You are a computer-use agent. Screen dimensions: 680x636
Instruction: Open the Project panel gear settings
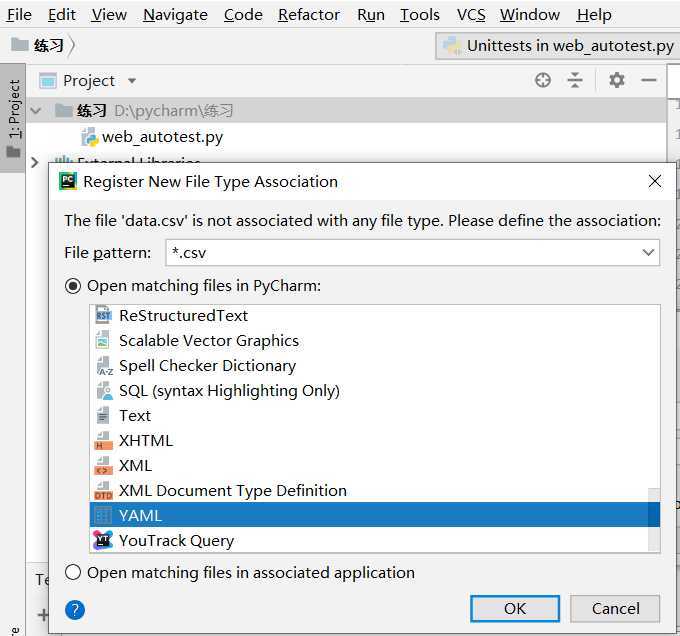click(616, 80)
